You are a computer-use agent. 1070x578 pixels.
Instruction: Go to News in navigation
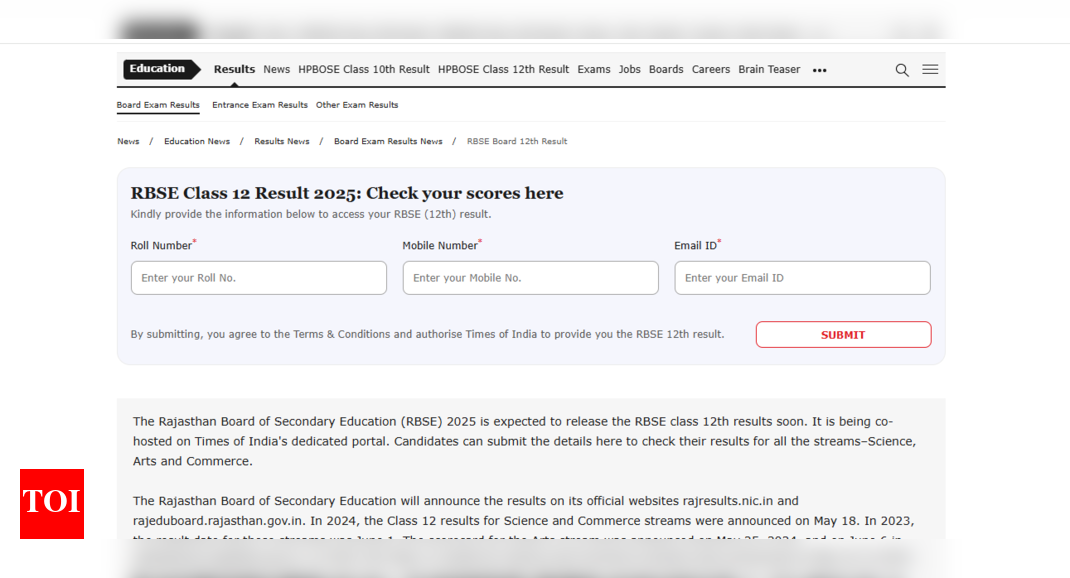click(276, 70)
